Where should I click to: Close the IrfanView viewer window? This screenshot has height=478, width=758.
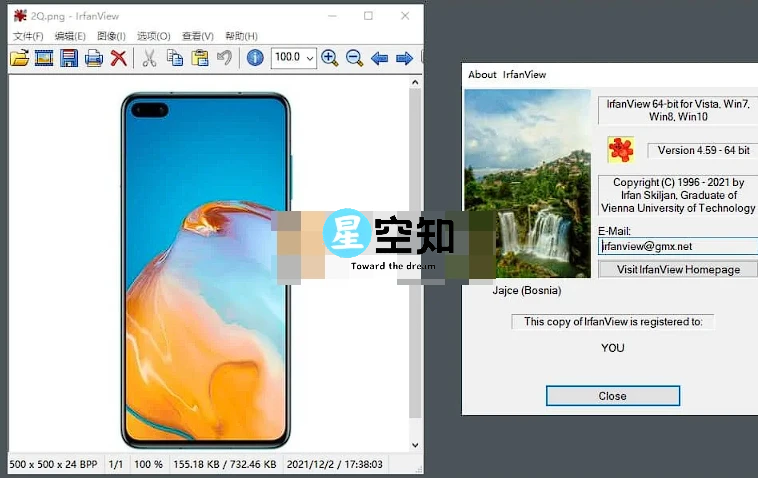[x=405, y=16]
